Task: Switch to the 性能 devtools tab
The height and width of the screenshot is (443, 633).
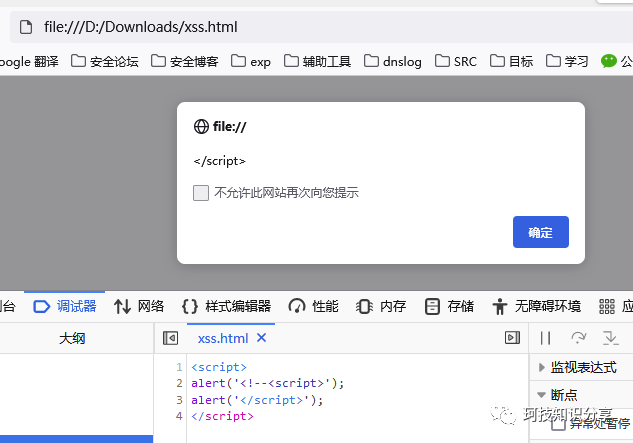Action: click(314, 306)
